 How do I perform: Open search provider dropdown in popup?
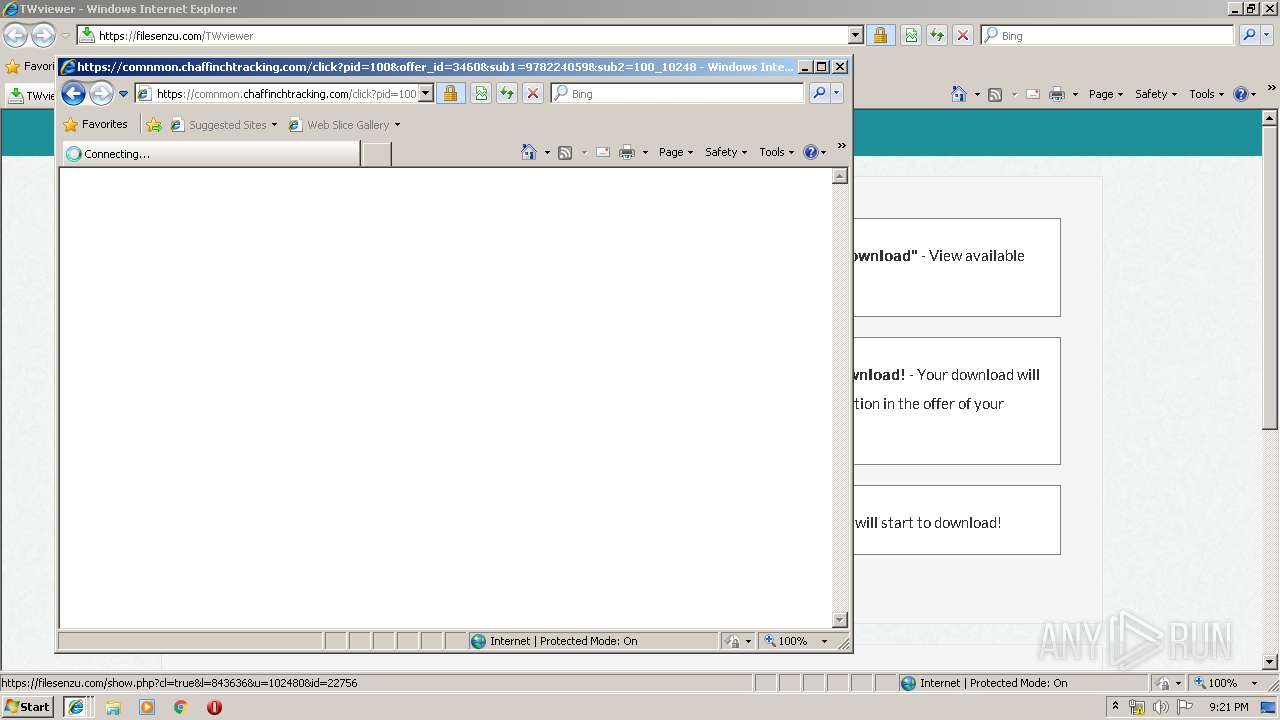click(x=837, y=94)
